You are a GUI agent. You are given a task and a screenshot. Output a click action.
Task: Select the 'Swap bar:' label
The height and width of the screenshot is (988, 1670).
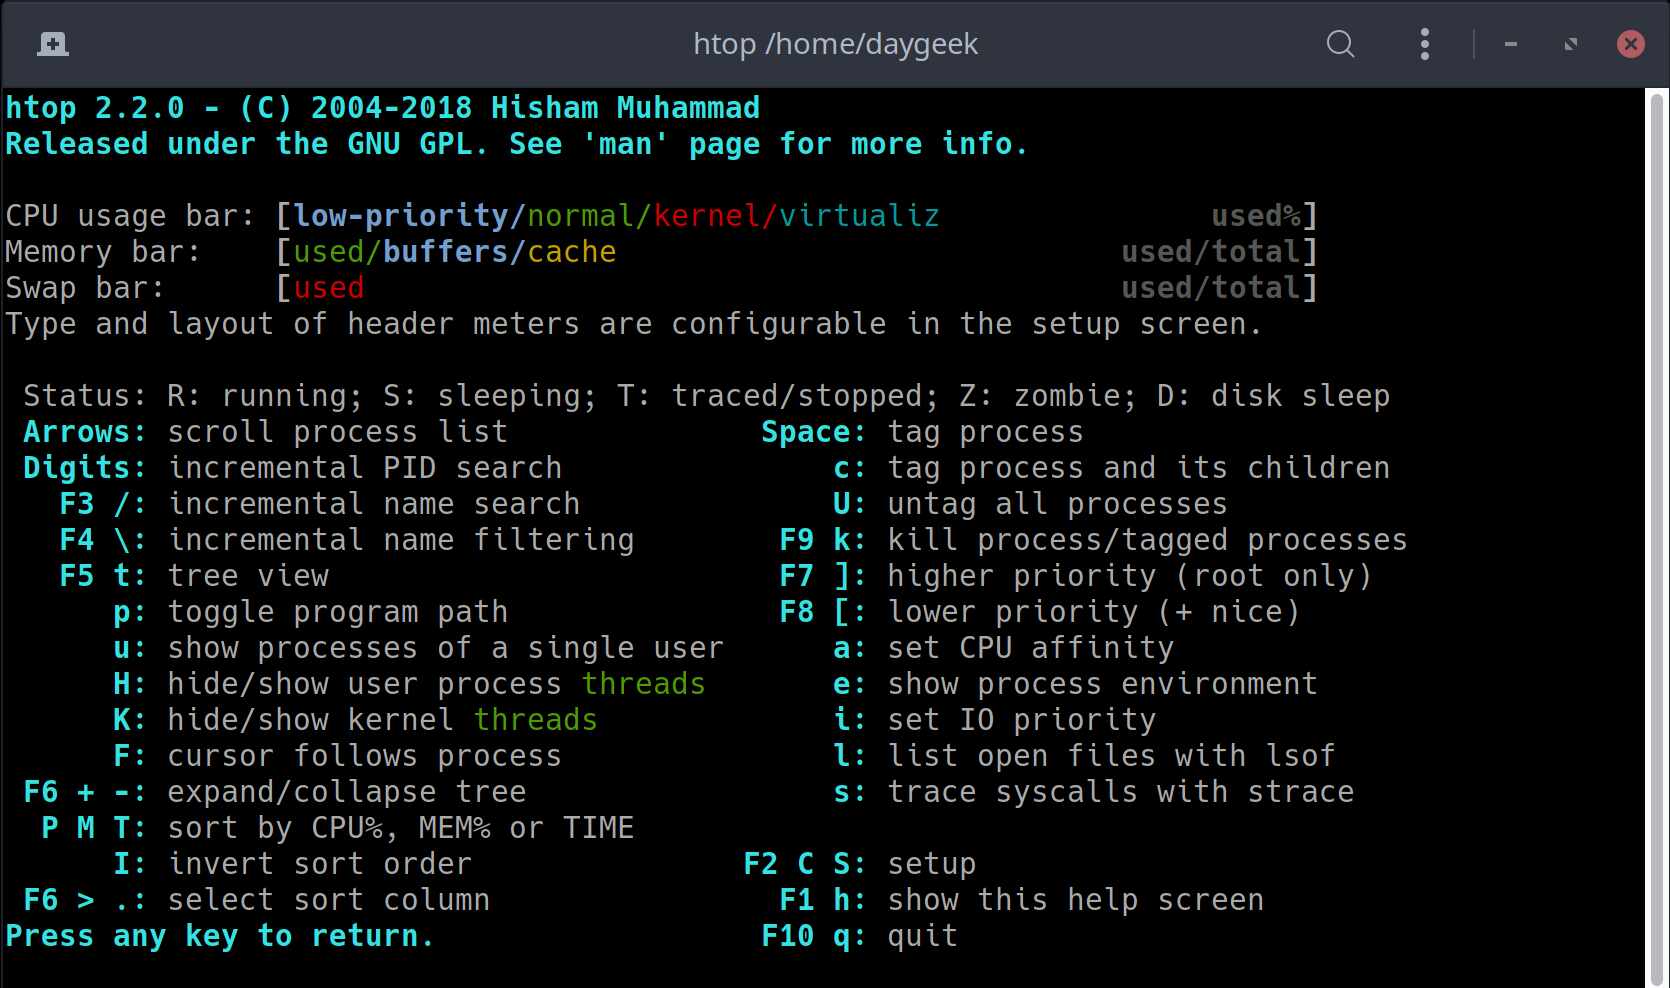[x=85, y=288]
